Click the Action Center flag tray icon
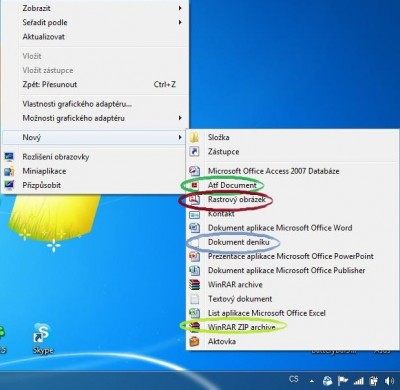The width and height of the screenshot is (400, 390). pos(343,381)
